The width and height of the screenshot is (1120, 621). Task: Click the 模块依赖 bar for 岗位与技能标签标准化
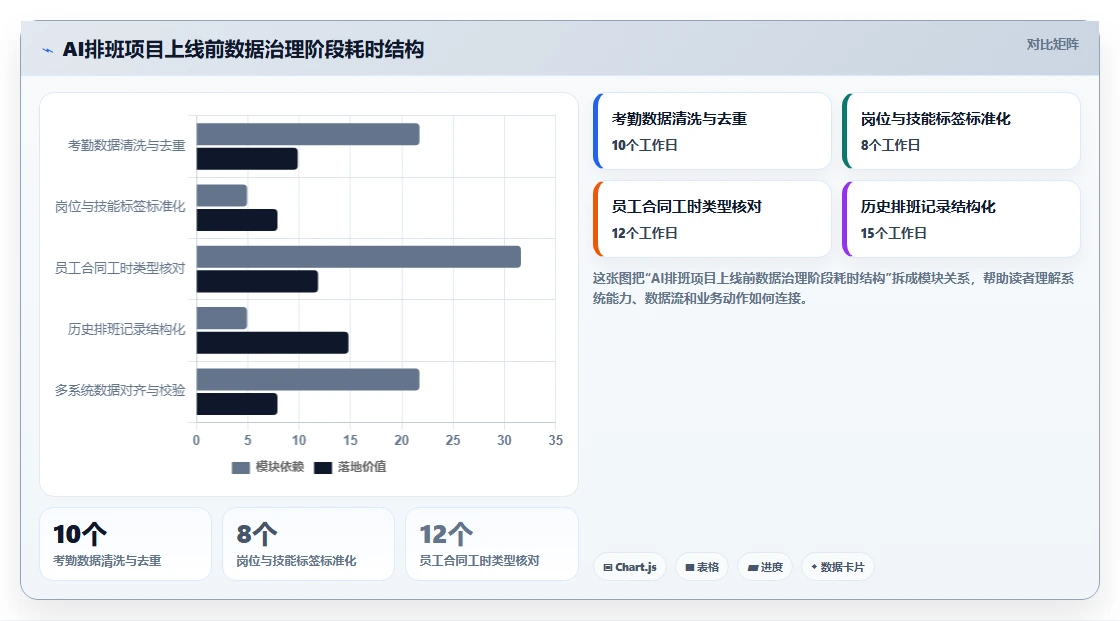pyautogui.click(x=221, y=196)
